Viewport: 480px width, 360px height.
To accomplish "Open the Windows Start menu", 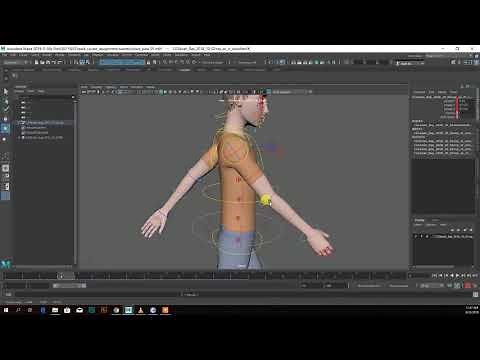I will [x=6, y=310].
